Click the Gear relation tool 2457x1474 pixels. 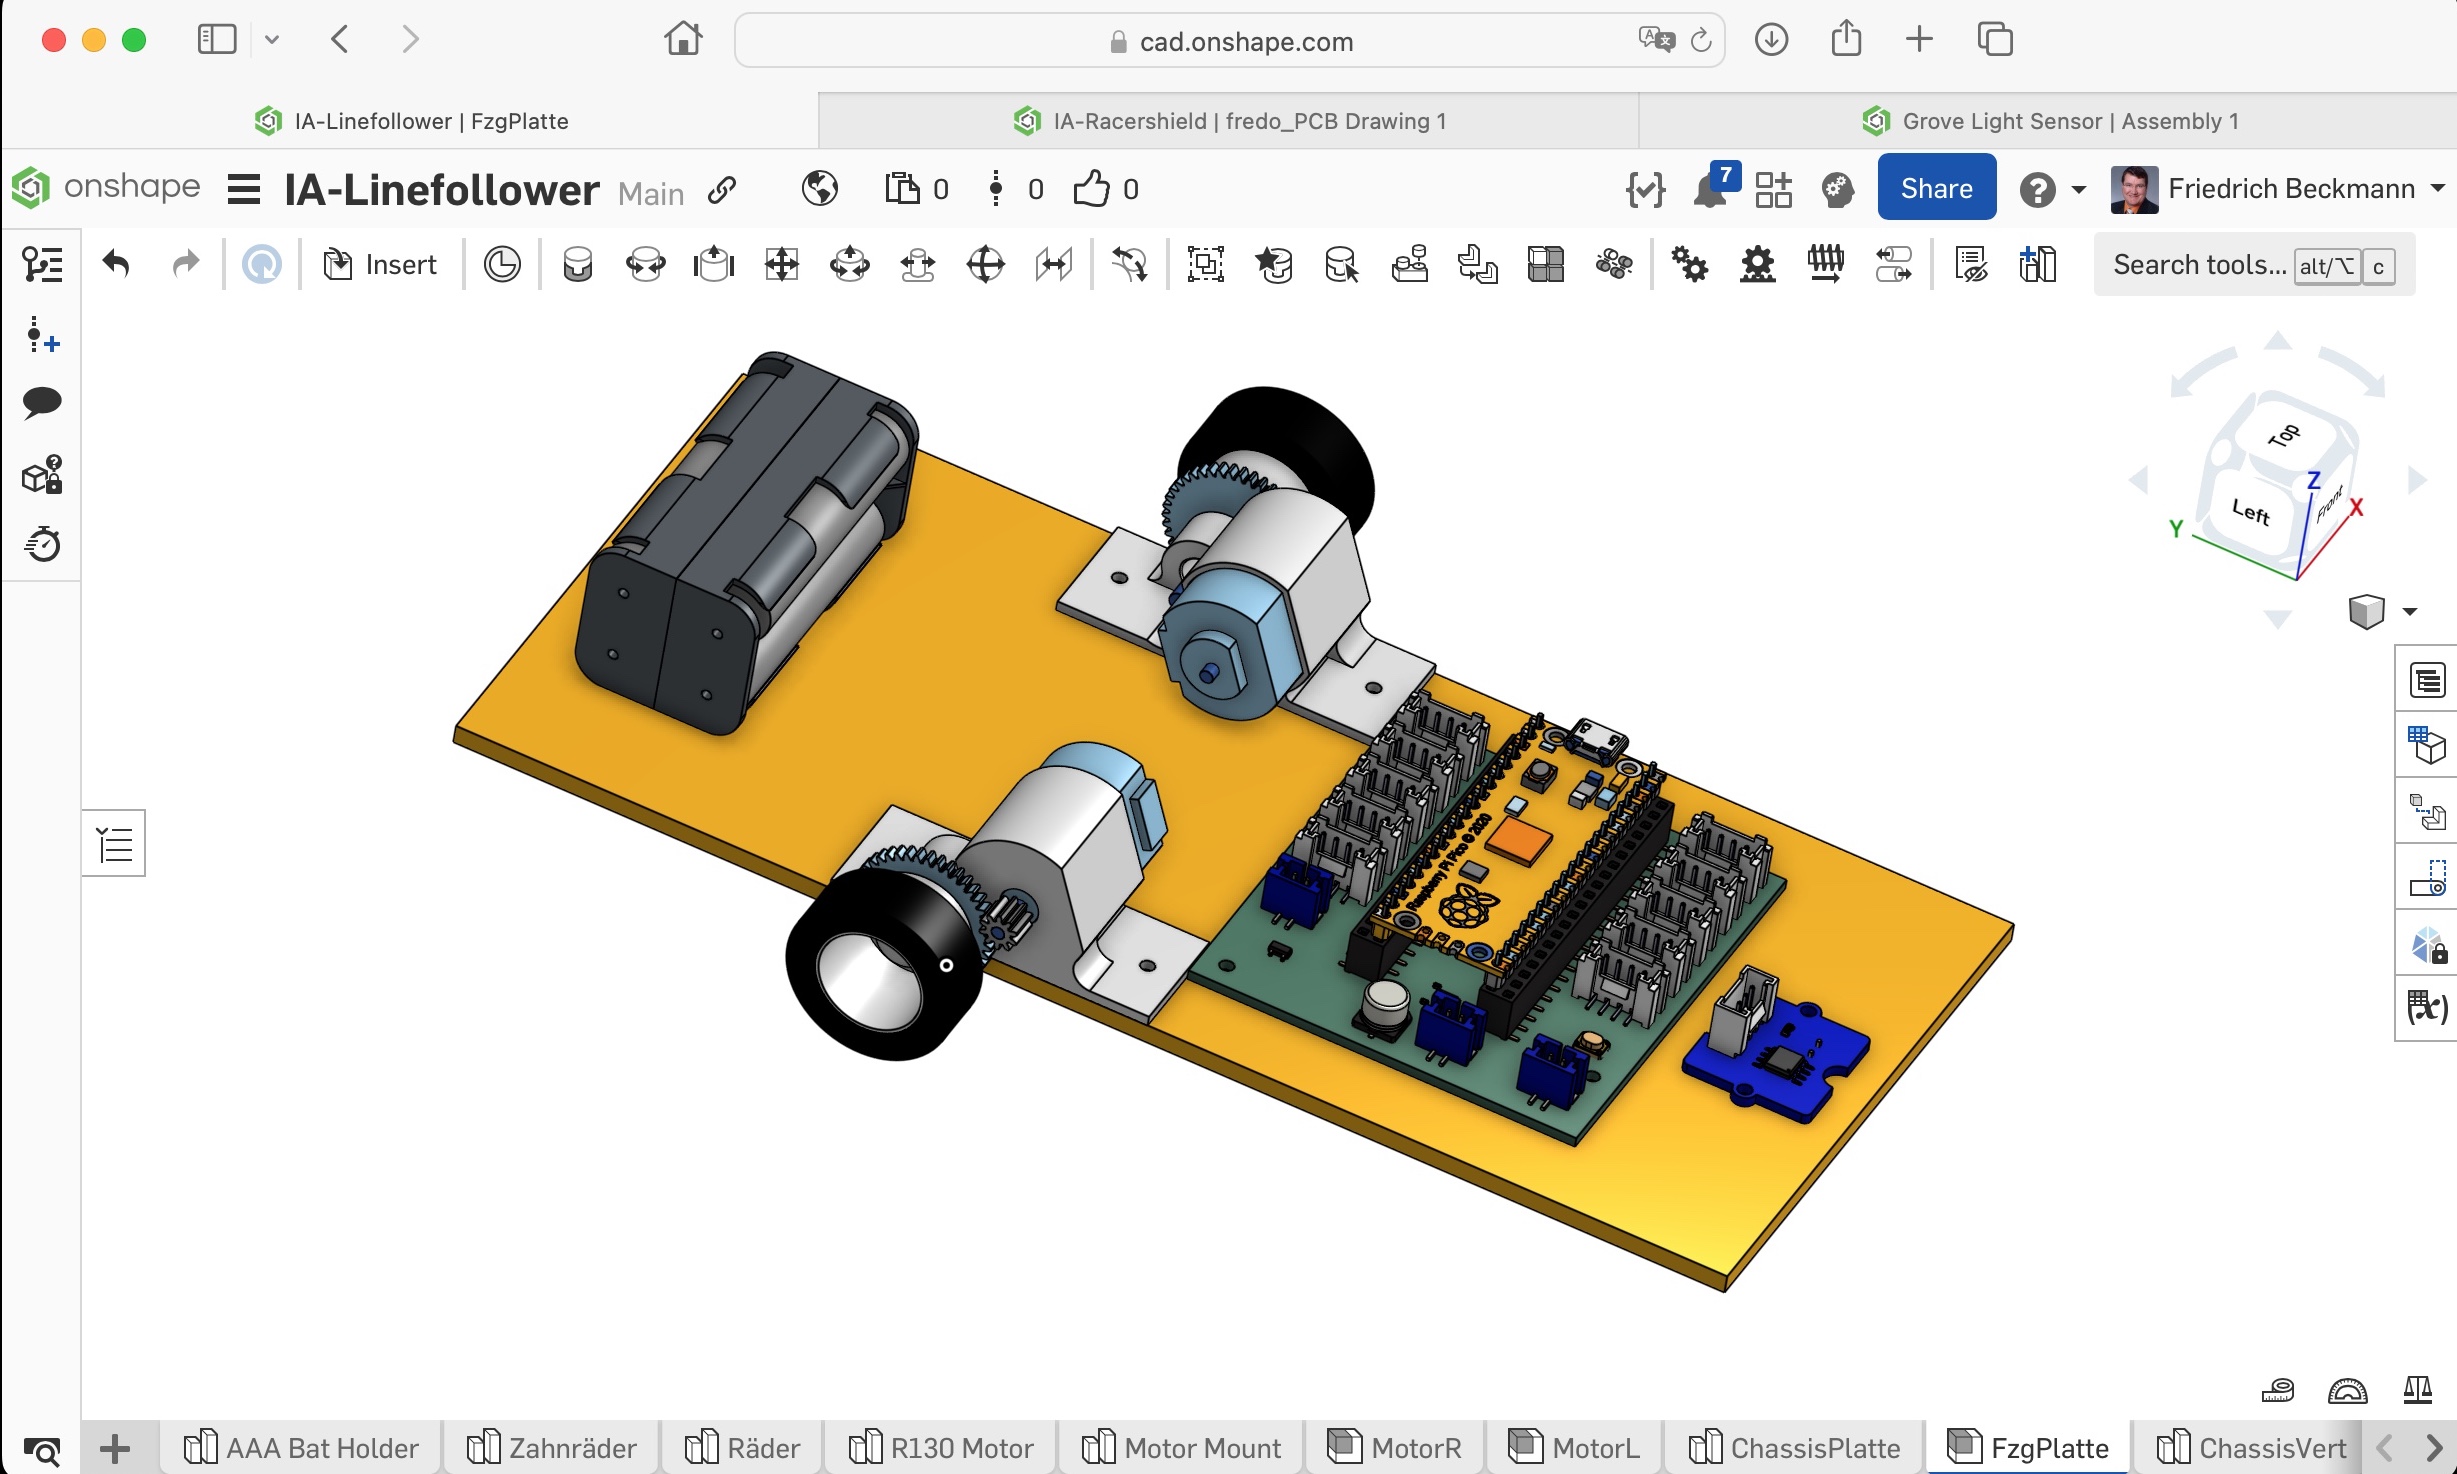click(x=1689, y=265)
